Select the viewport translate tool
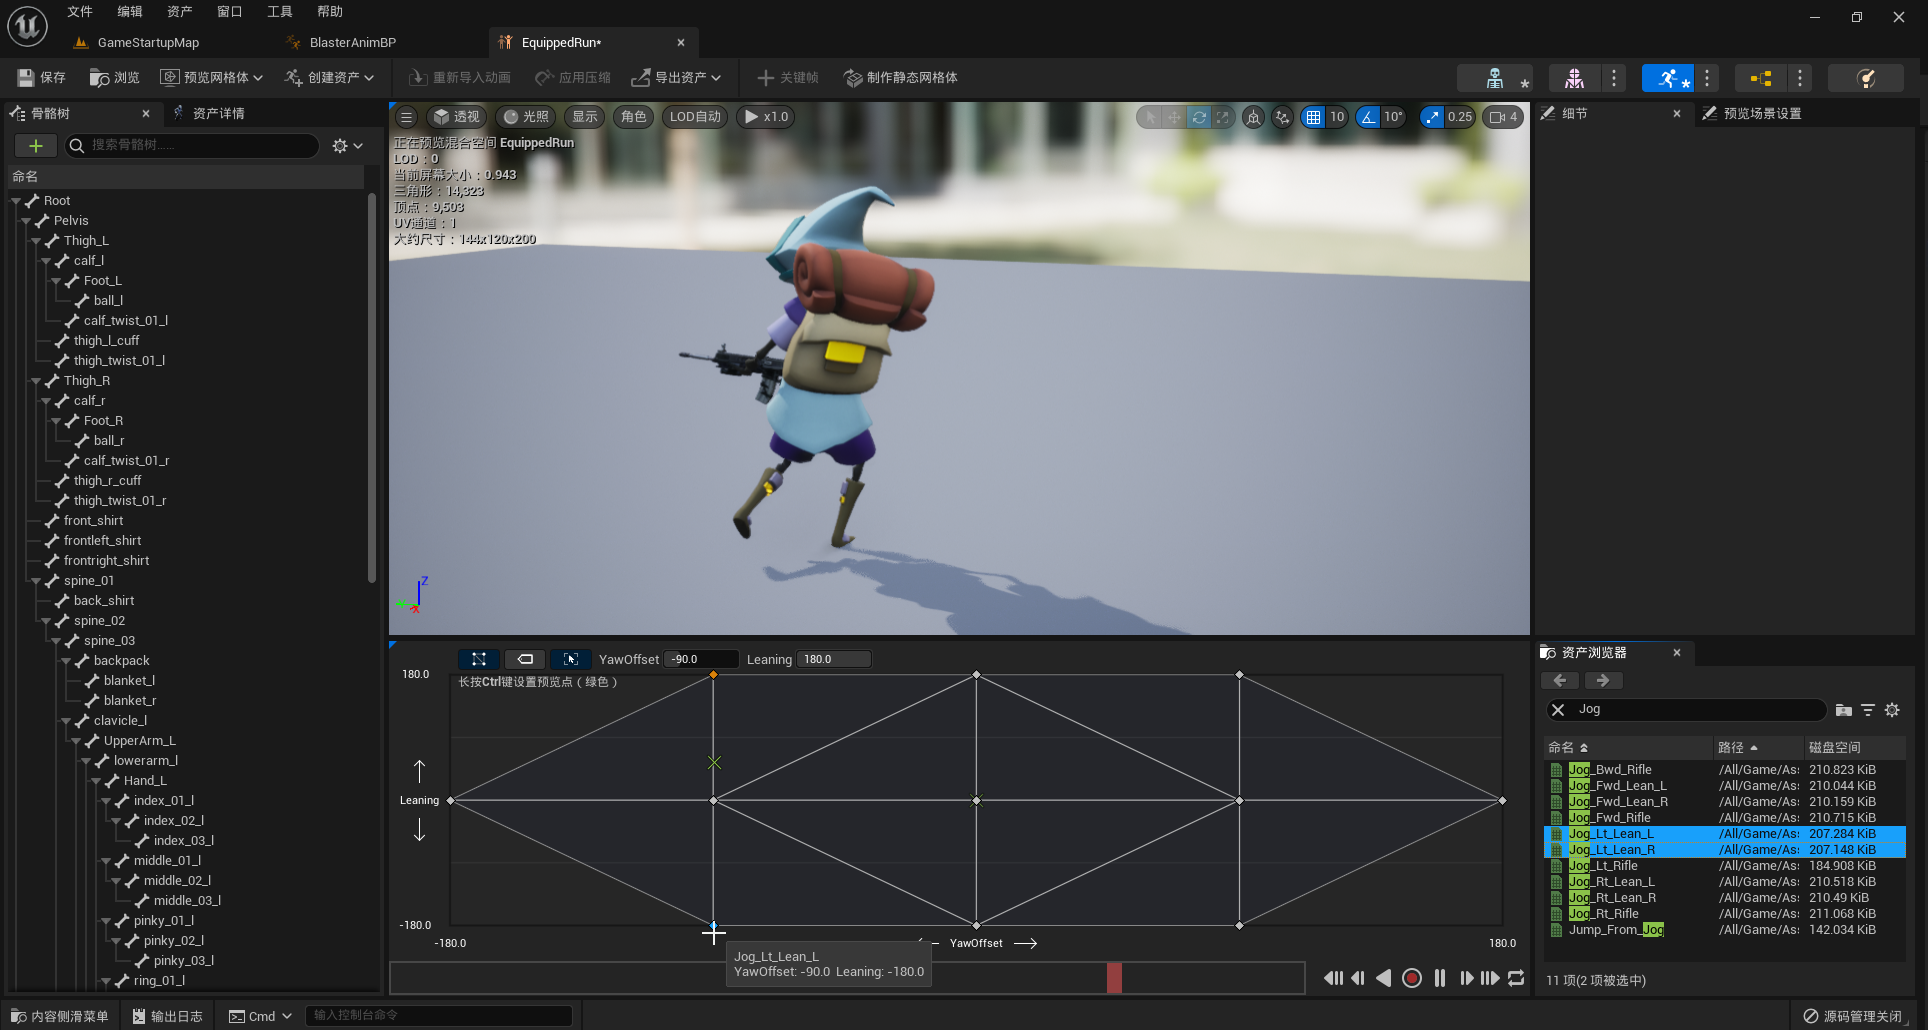The image size is (1928, 1030). click(1174, 117)
